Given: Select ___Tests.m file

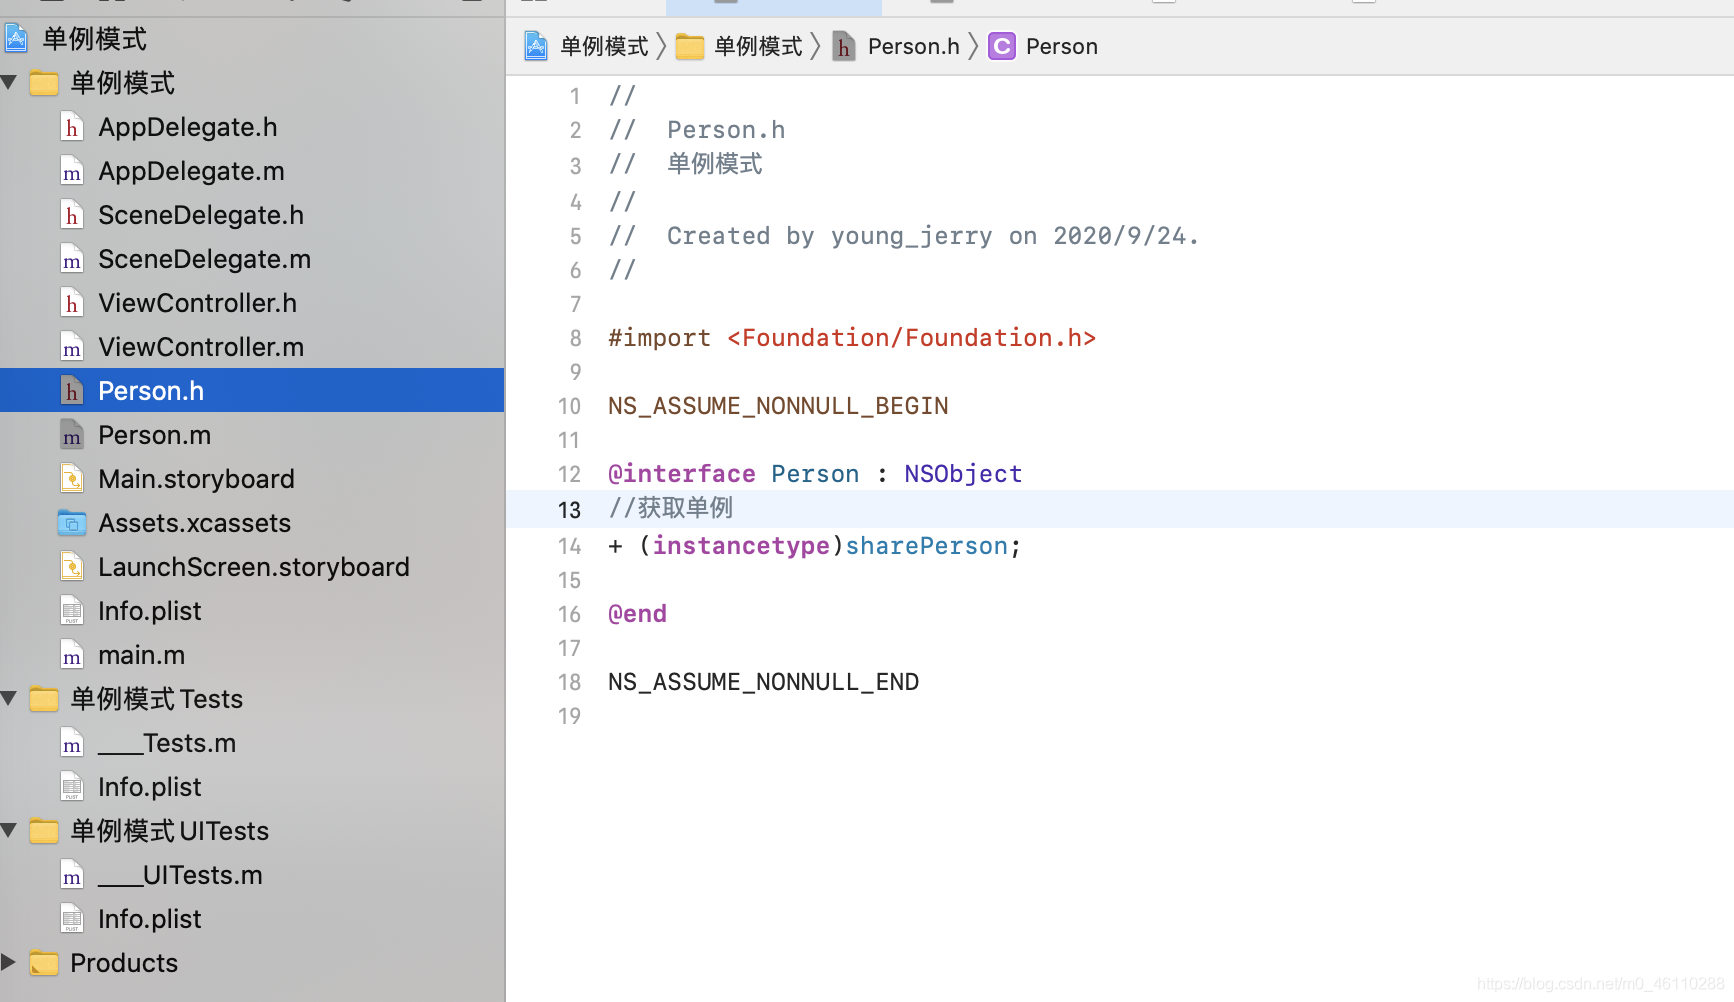Looking at the screenshot, I should point(252,743).
